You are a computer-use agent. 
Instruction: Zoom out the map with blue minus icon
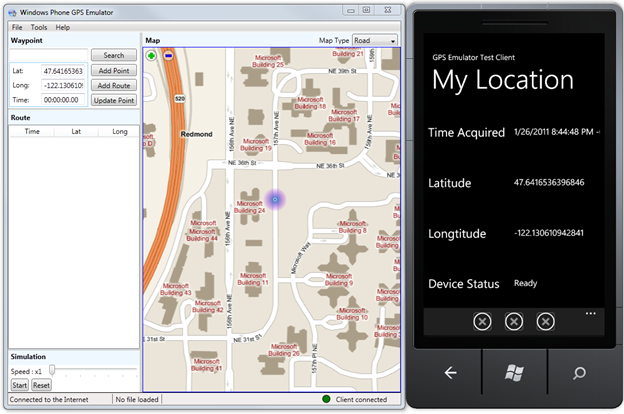click(168, 56)
